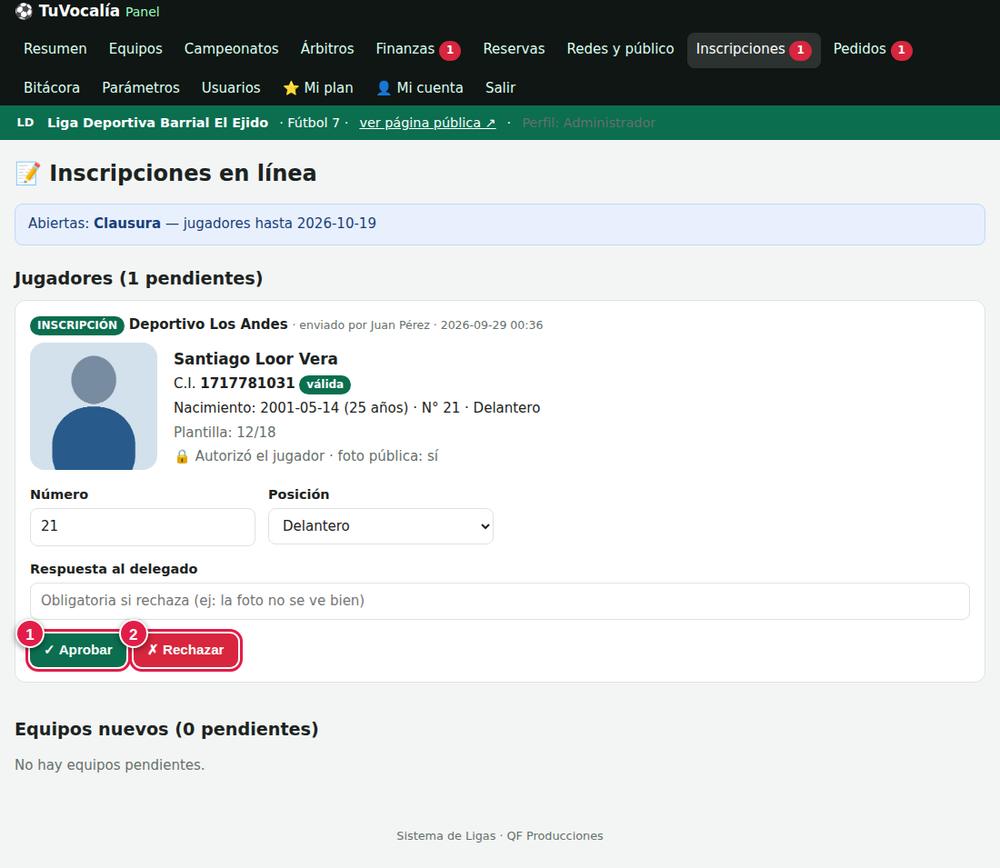This screenshot has width=1000, height=868.
Task: Open the Bitácora log
Action: (x=52, y=88)
